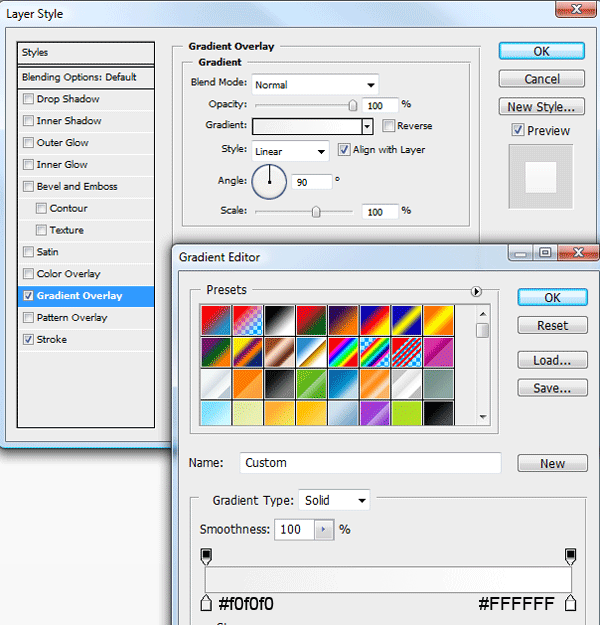Select the #f0f0f0 color stop
Screen dimensions: 600x625
pos(206,603)
